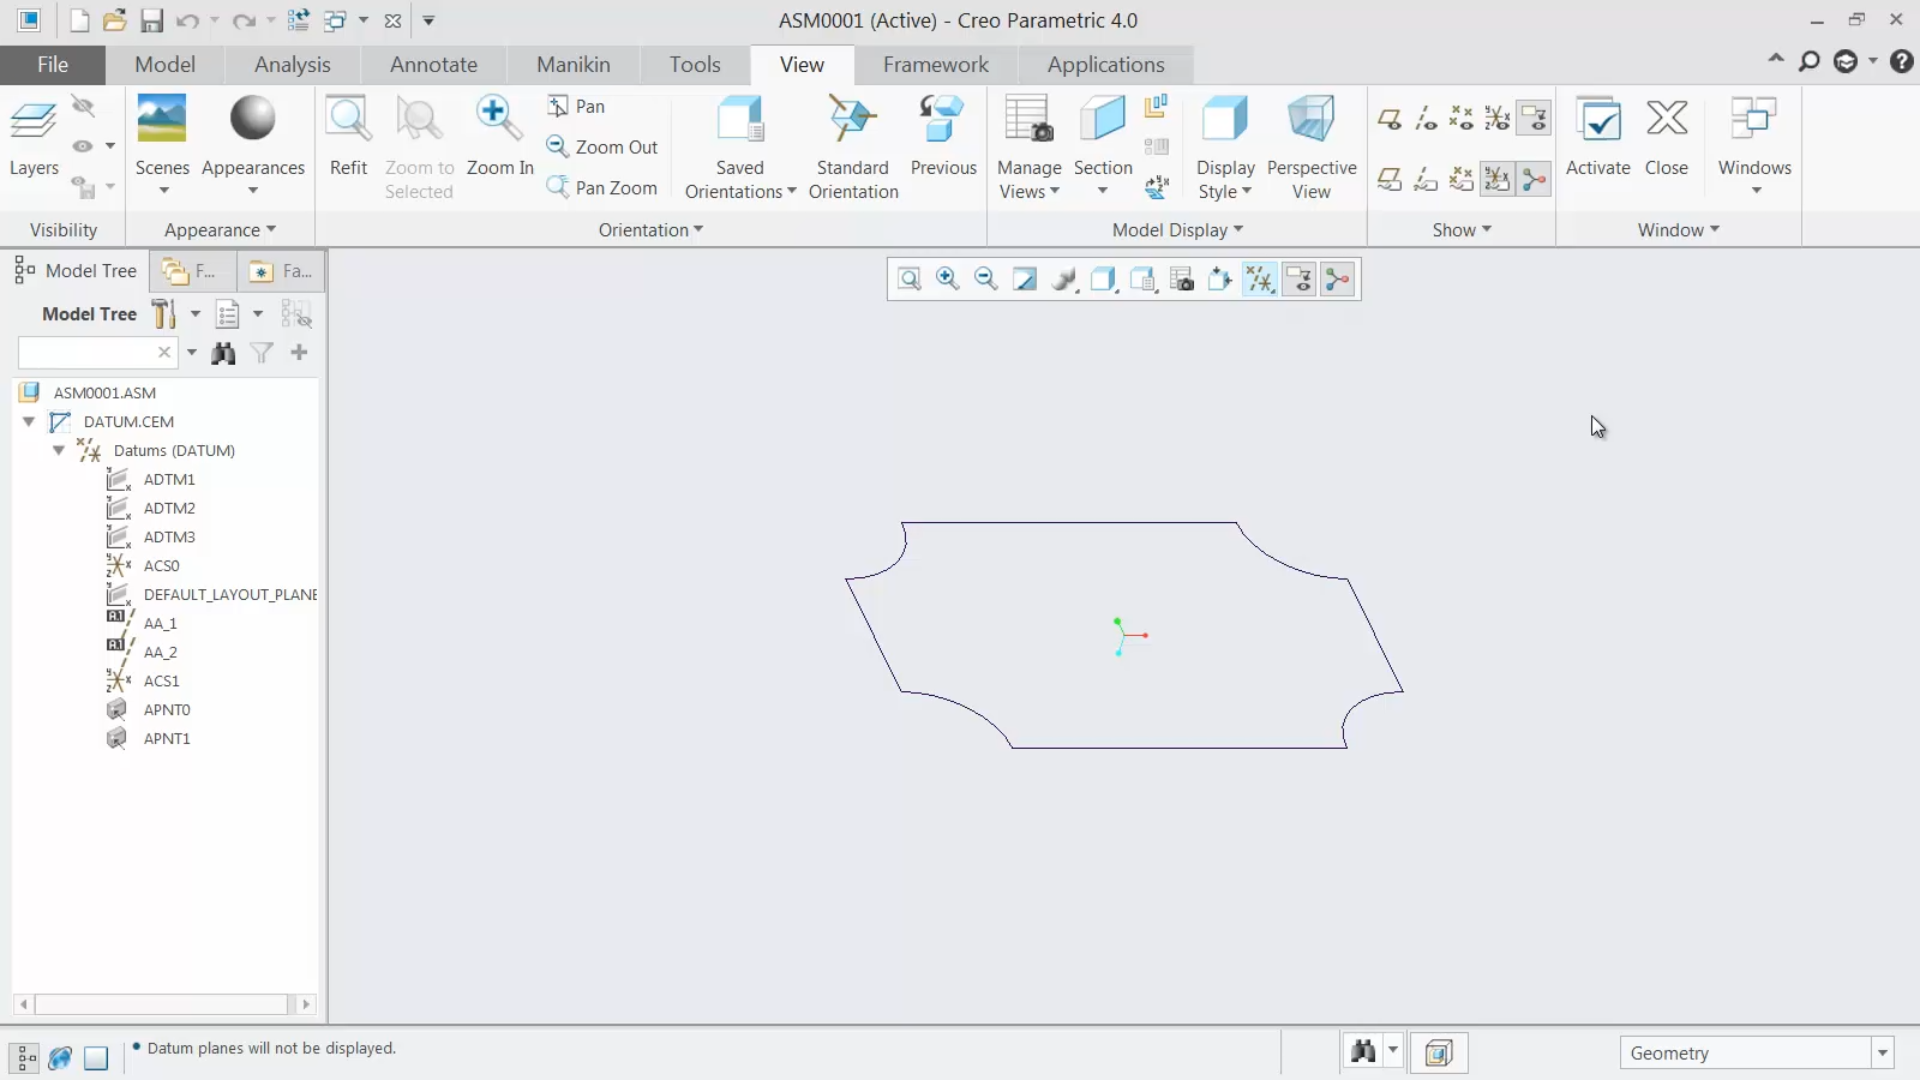
Task: Click the Zoom In ribbon button
Action: 499,138
